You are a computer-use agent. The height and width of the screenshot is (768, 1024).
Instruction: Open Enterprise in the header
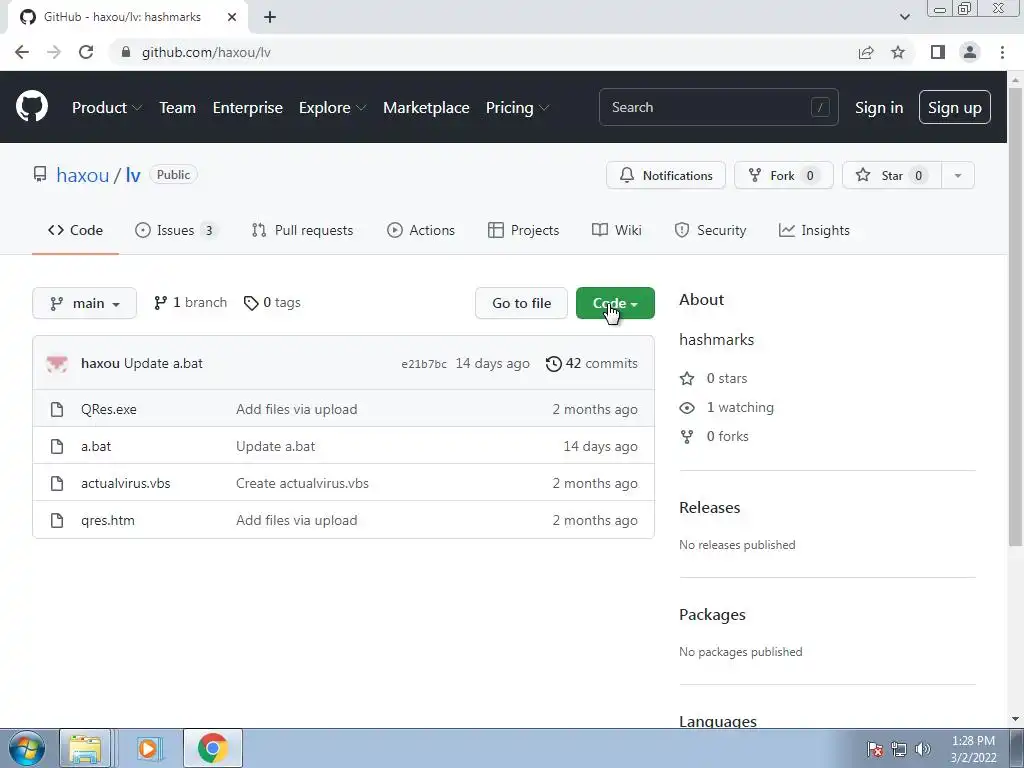[x=248, y=107]
